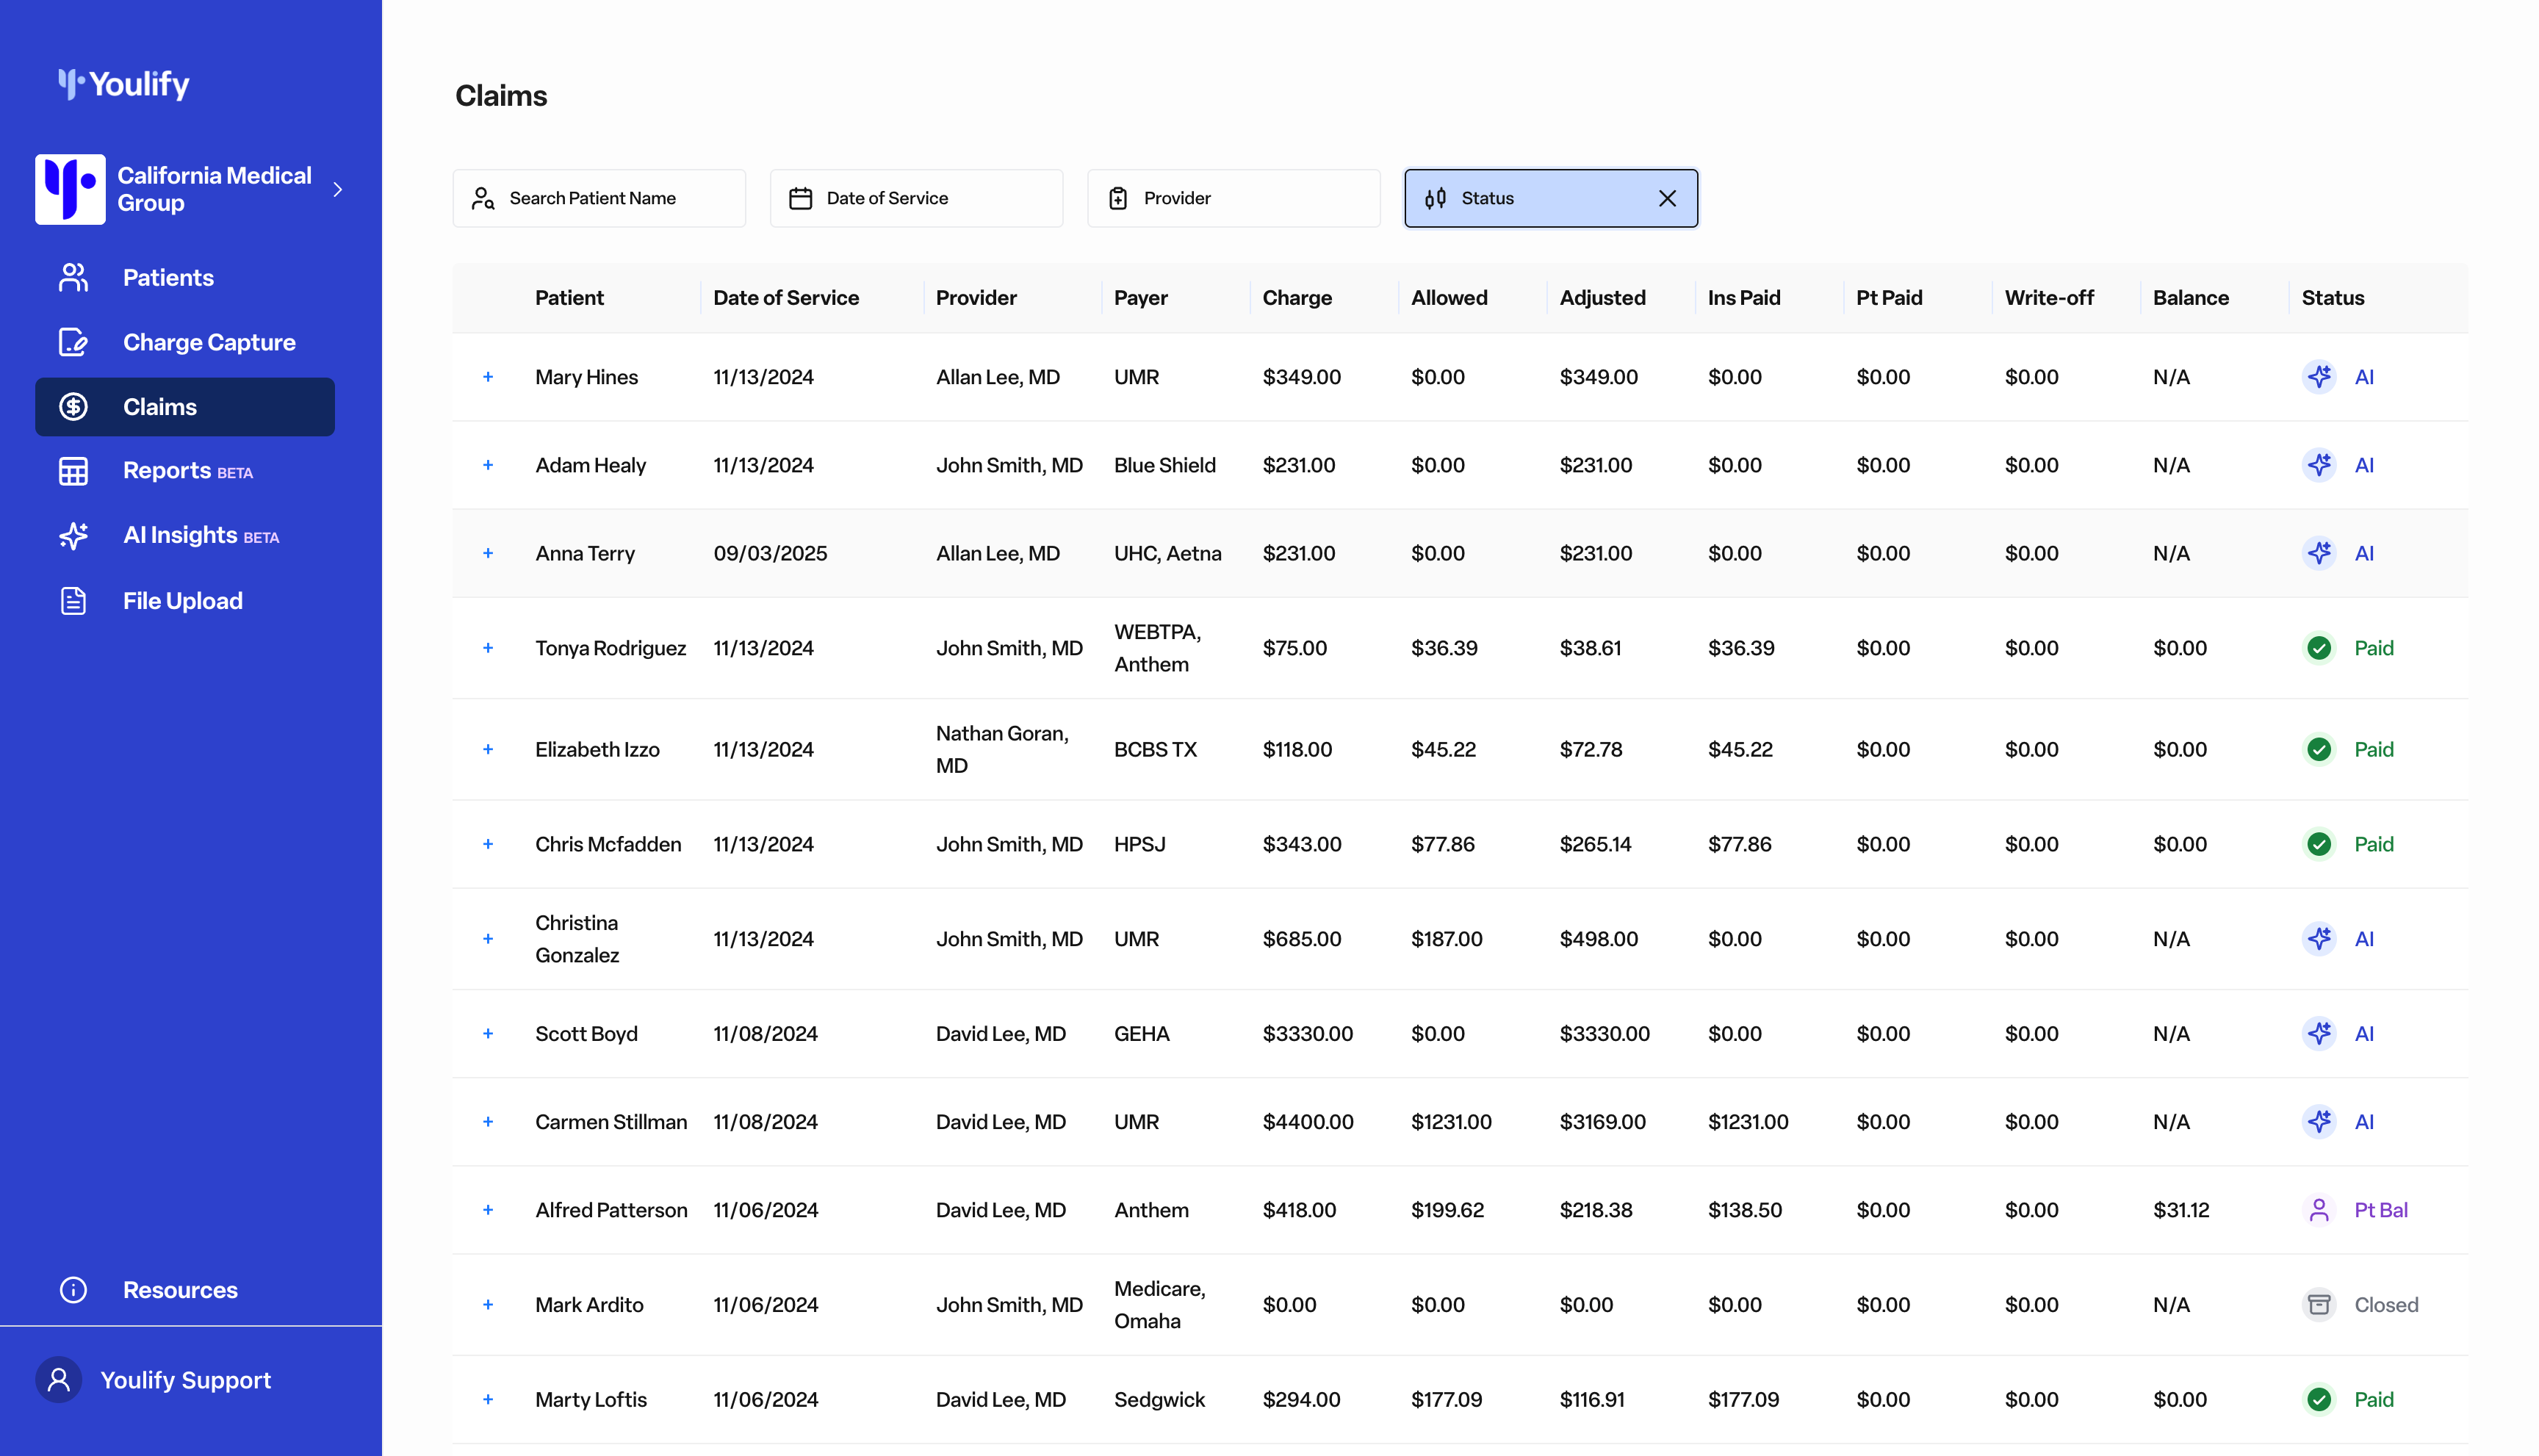The width and height of the screenshot is (2539, 1456).
Task: Expand California Medical Group switcher chevron
Action: pos(338,190)
